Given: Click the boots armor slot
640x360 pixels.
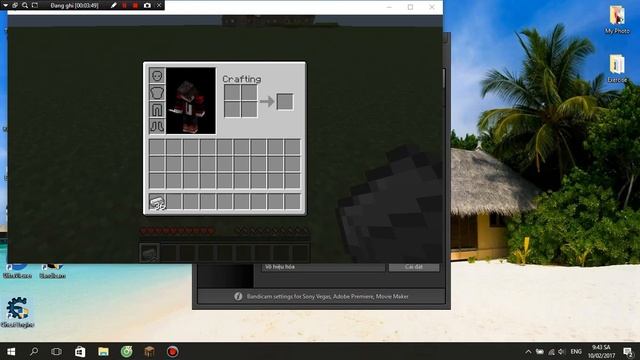Looking at the screenshot, I should (157, 126).
